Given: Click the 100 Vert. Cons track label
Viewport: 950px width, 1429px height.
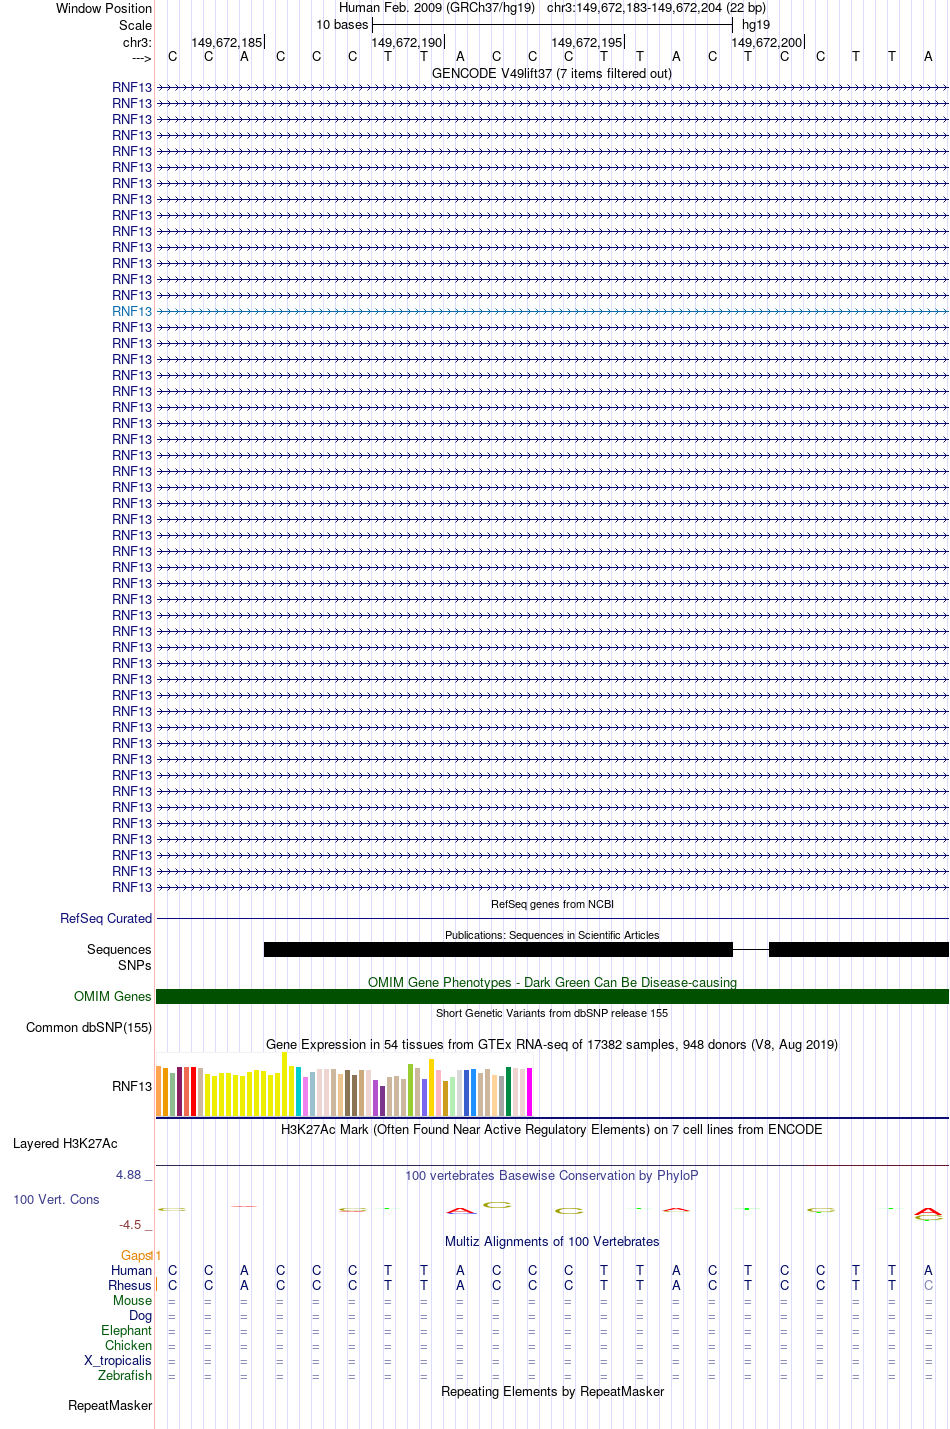Looking at the screenshot, I should pos(56,1199).
